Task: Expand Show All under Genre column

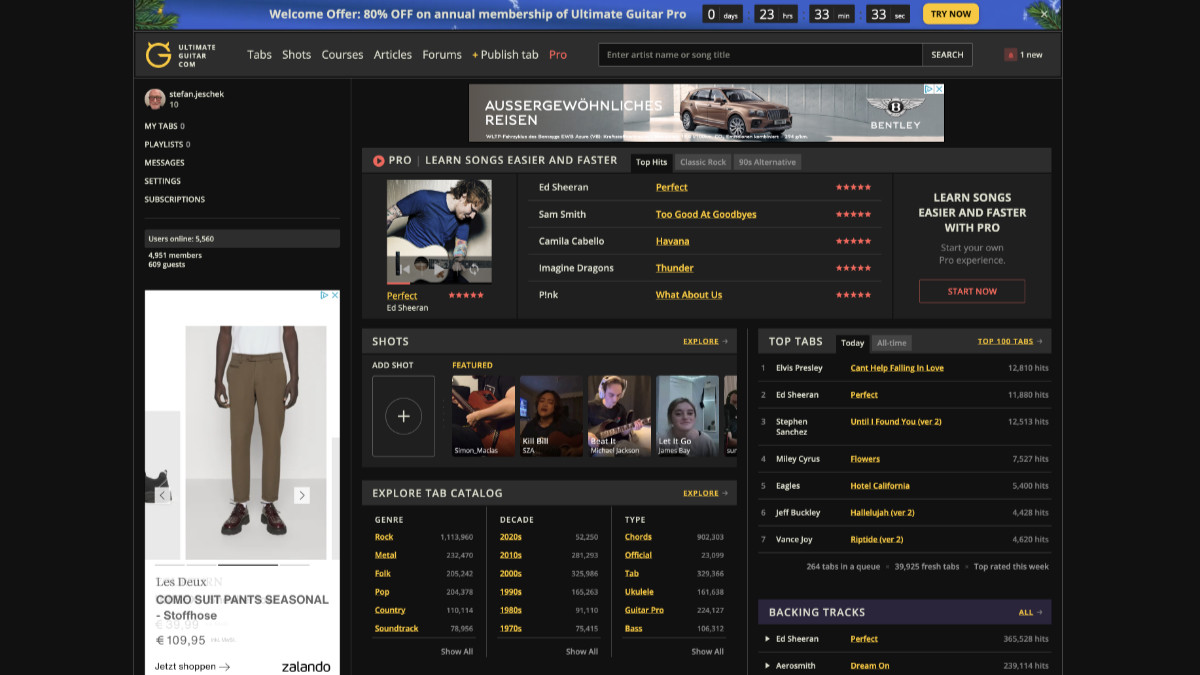Action: (x=457, y=652)
